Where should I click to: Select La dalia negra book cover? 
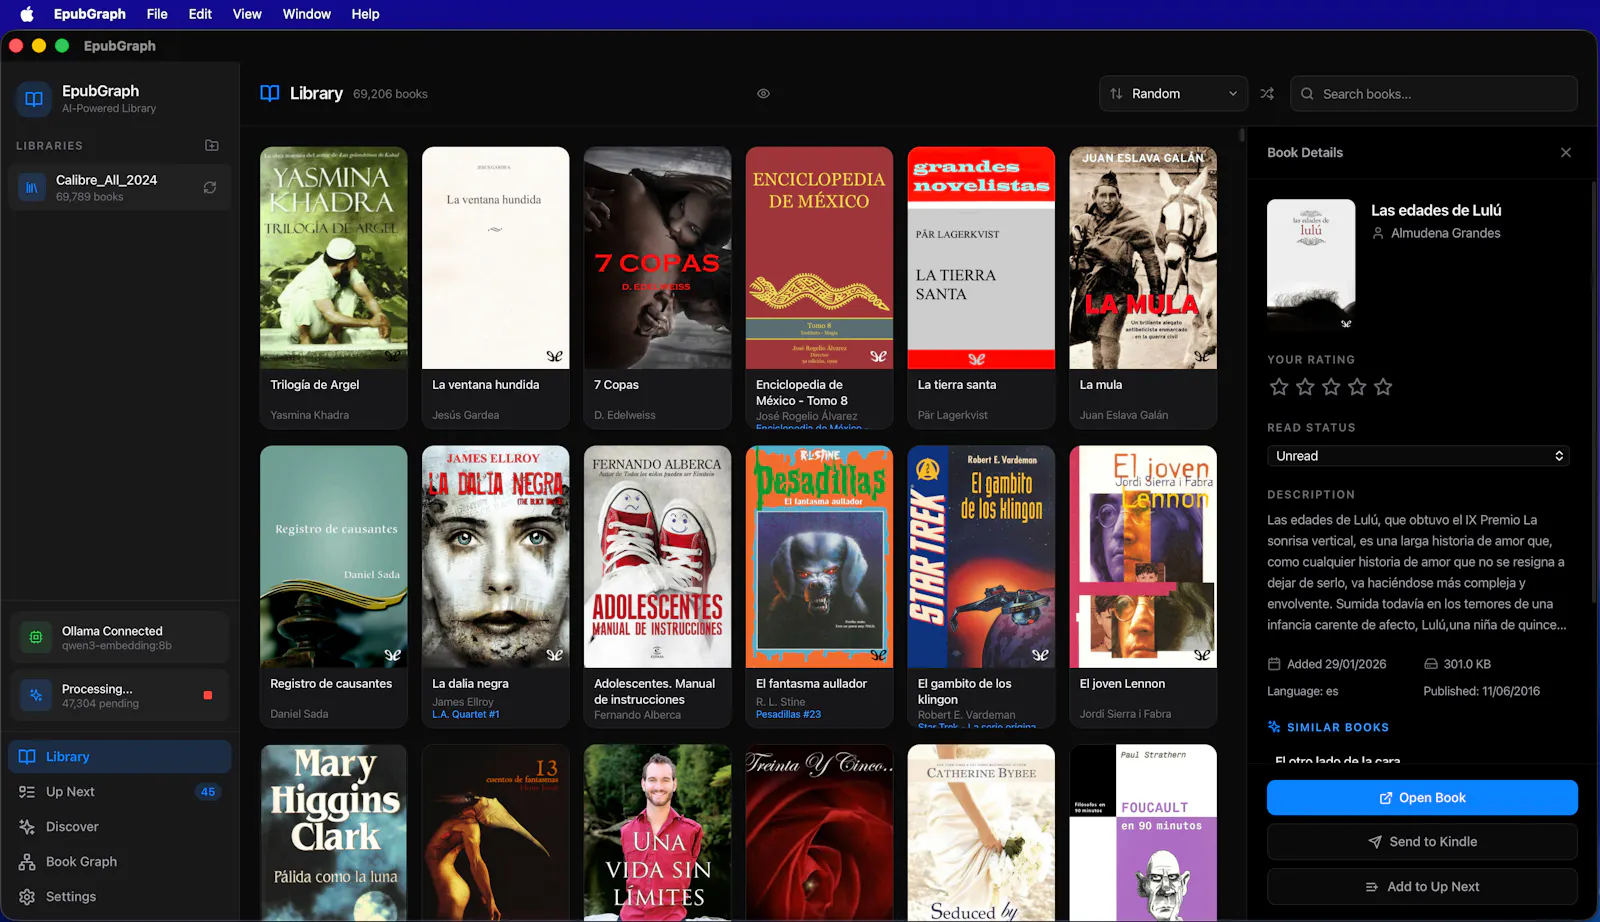496,557
